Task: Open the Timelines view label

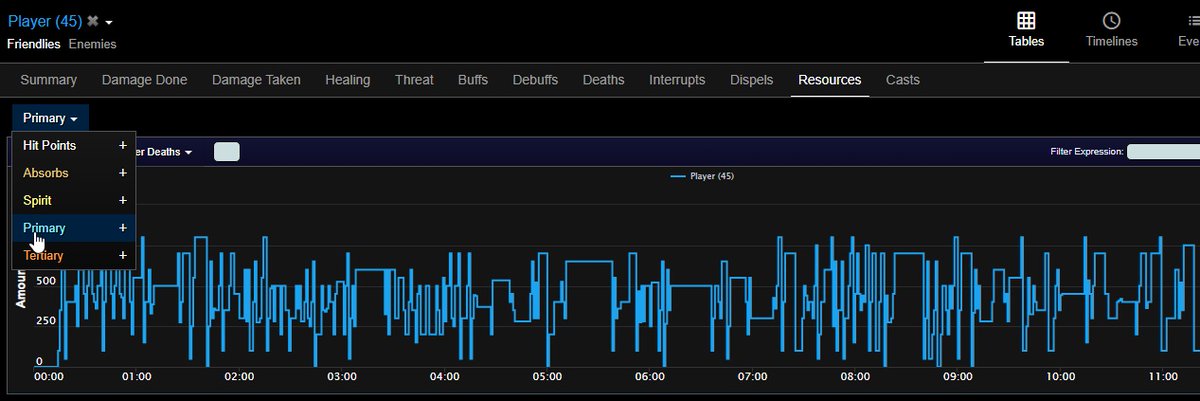Action: coord(1111,41)
